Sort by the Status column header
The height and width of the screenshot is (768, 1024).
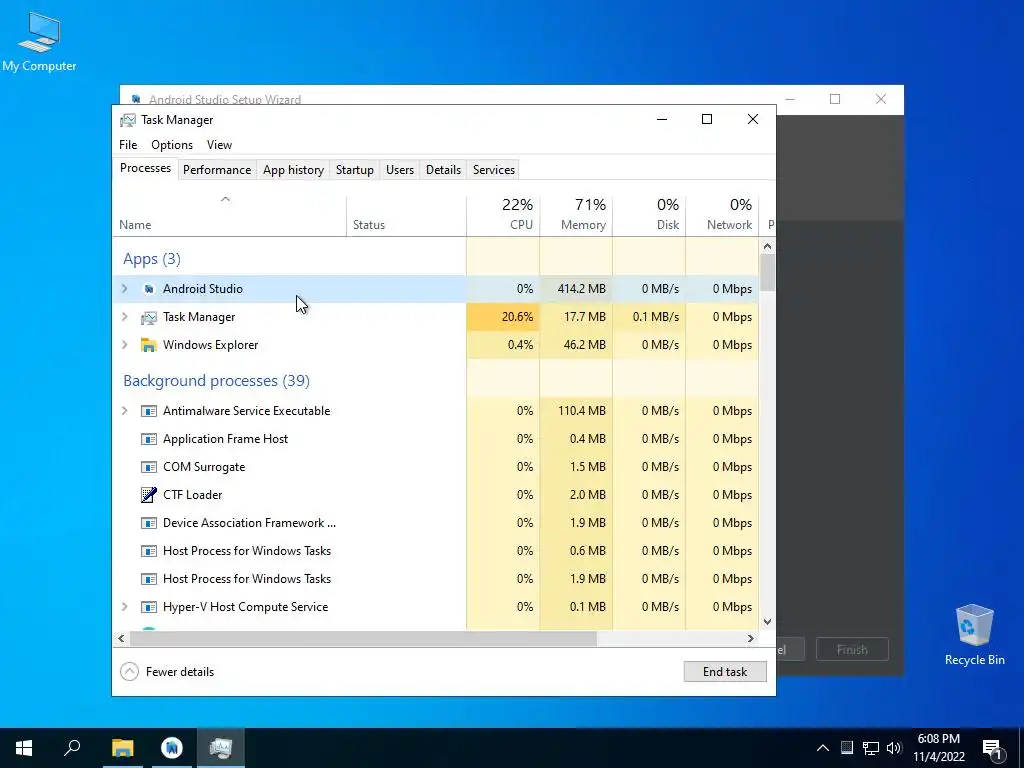click(x=406, y=215)
